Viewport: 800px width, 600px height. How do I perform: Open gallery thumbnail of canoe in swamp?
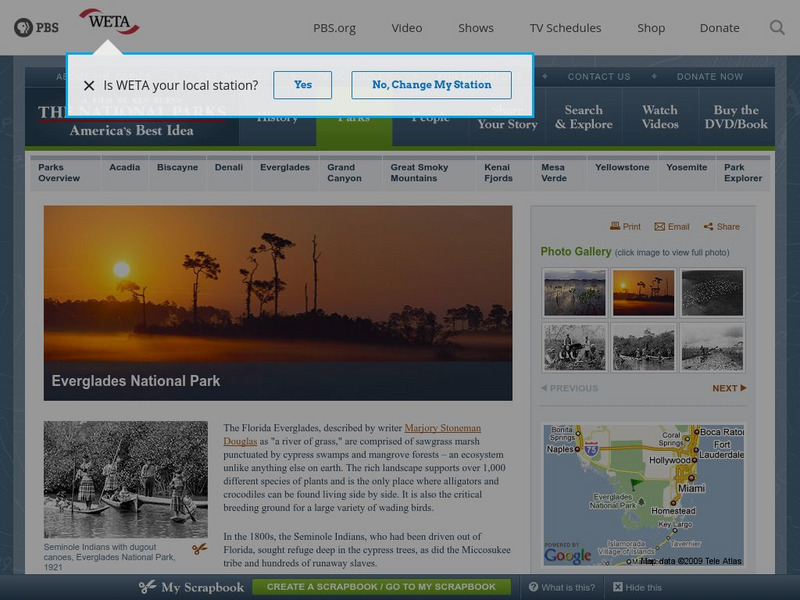643,347
